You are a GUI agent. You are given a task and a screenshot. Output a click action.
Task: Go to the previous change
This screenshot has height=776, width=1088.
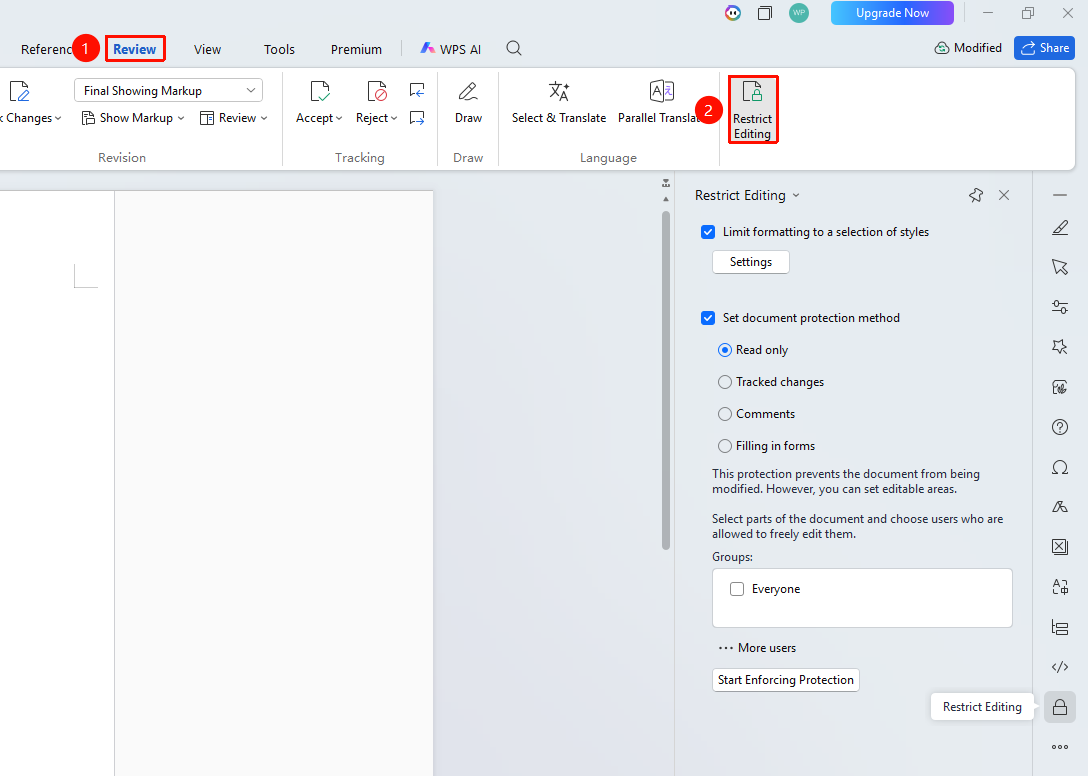coord(417,90)
